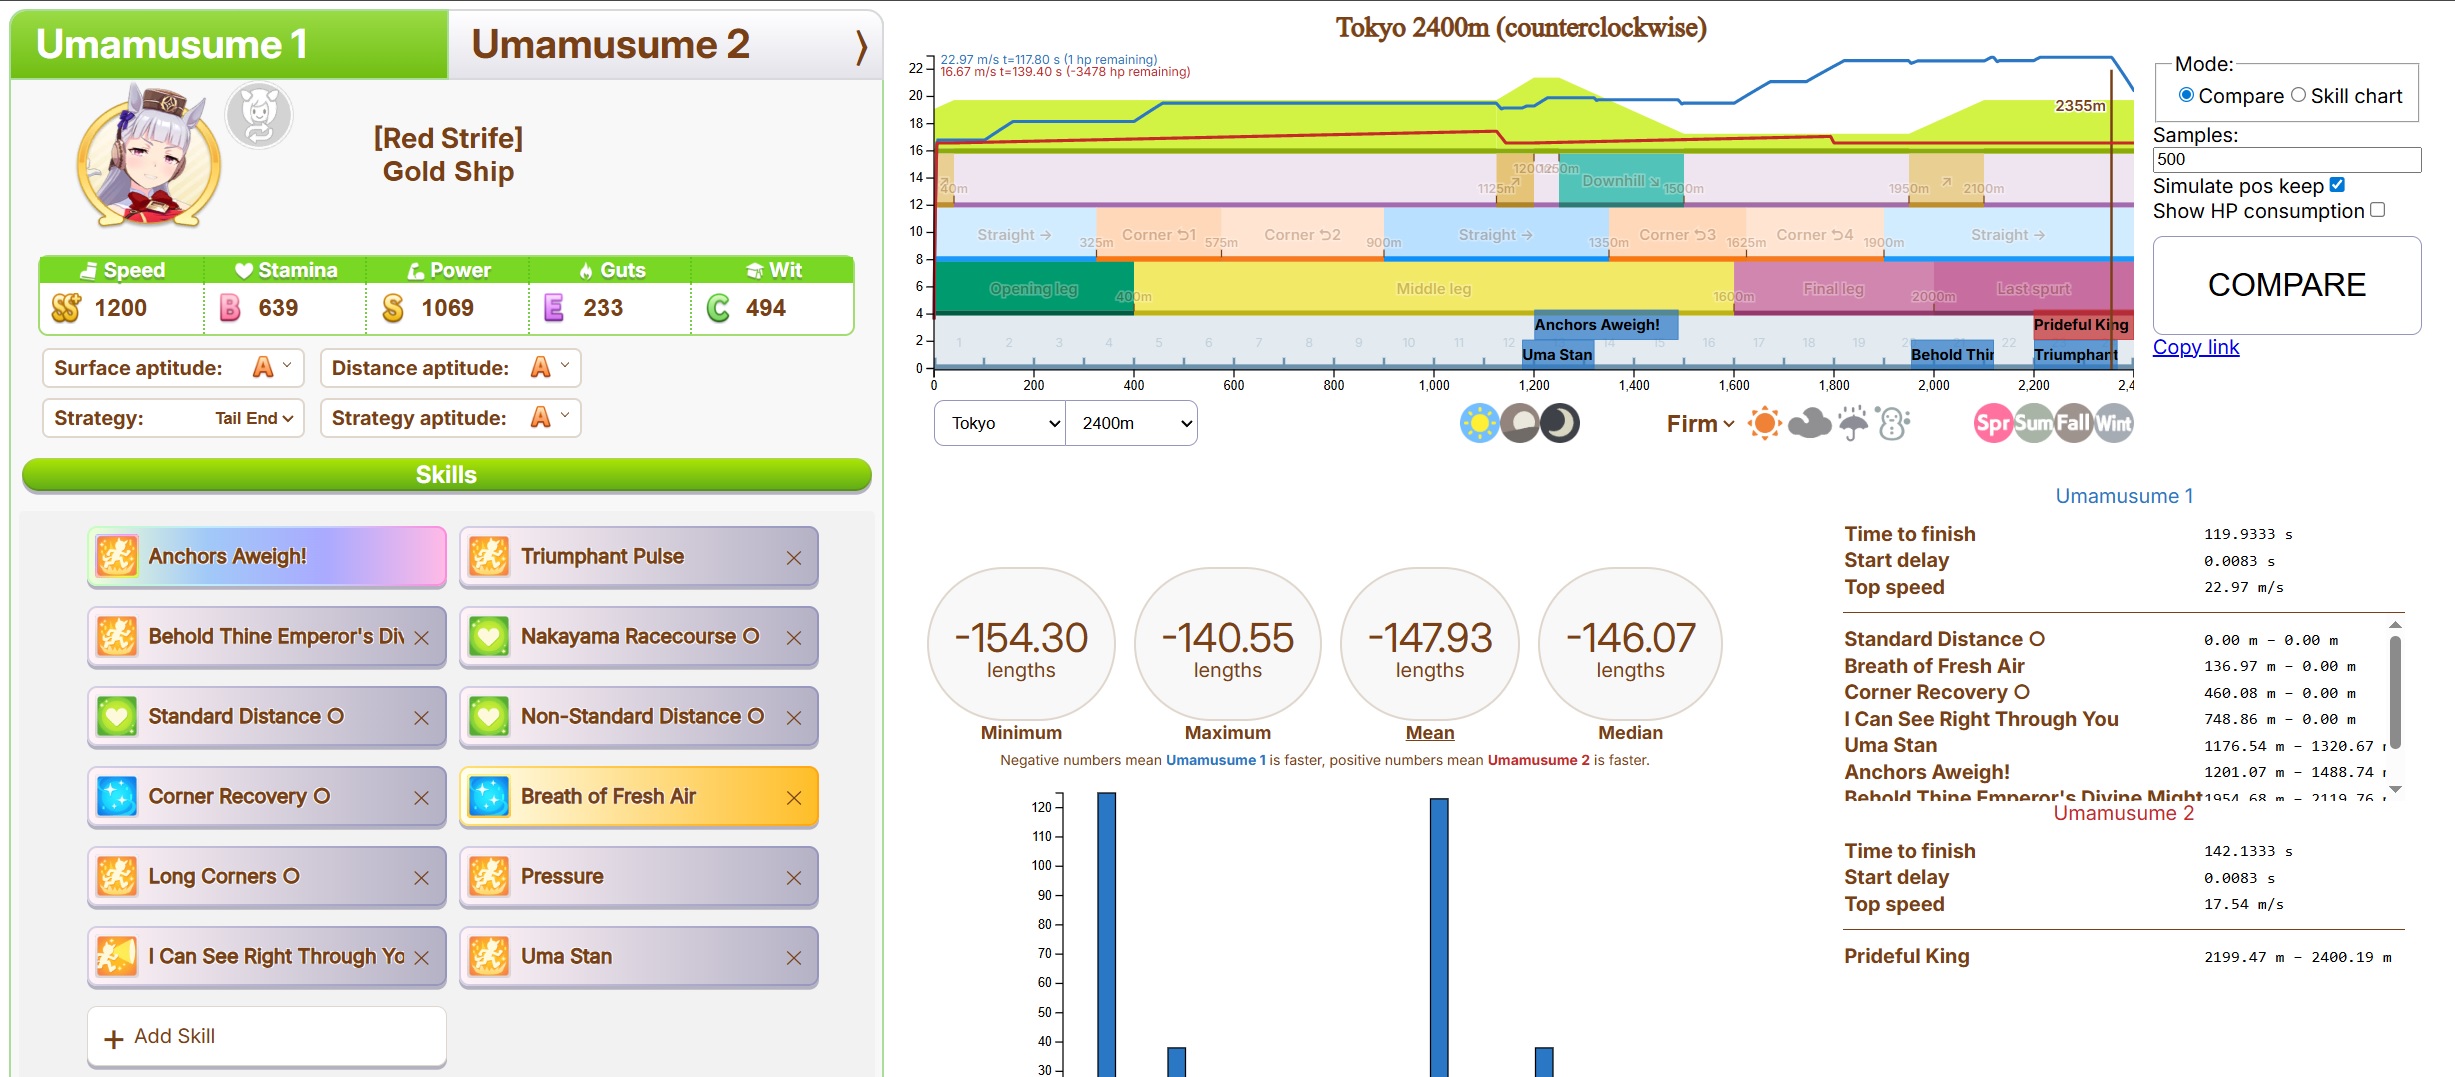
Task: Select the daytime sun time-of-day icon
Action: pyautogui.click(x=1479, y=423)
